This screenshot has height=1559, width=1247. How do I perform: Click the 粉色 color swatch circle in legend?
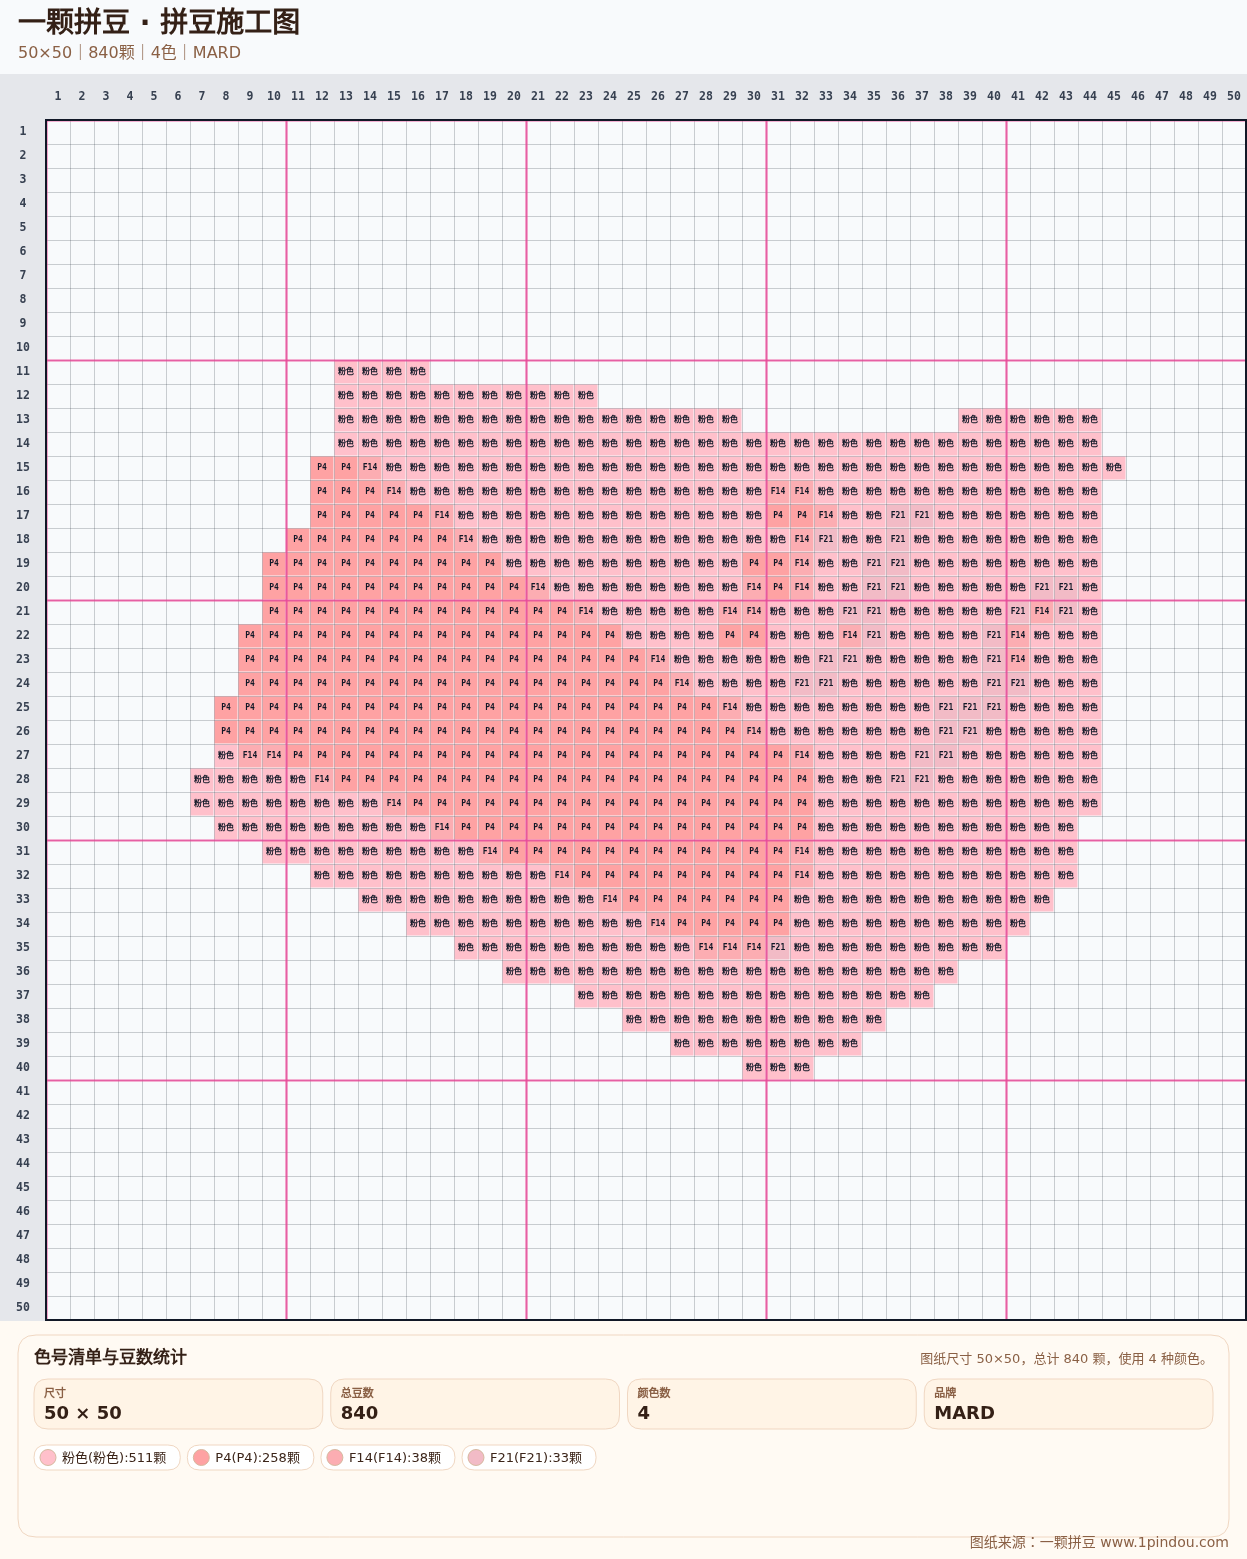[48, 1458]
